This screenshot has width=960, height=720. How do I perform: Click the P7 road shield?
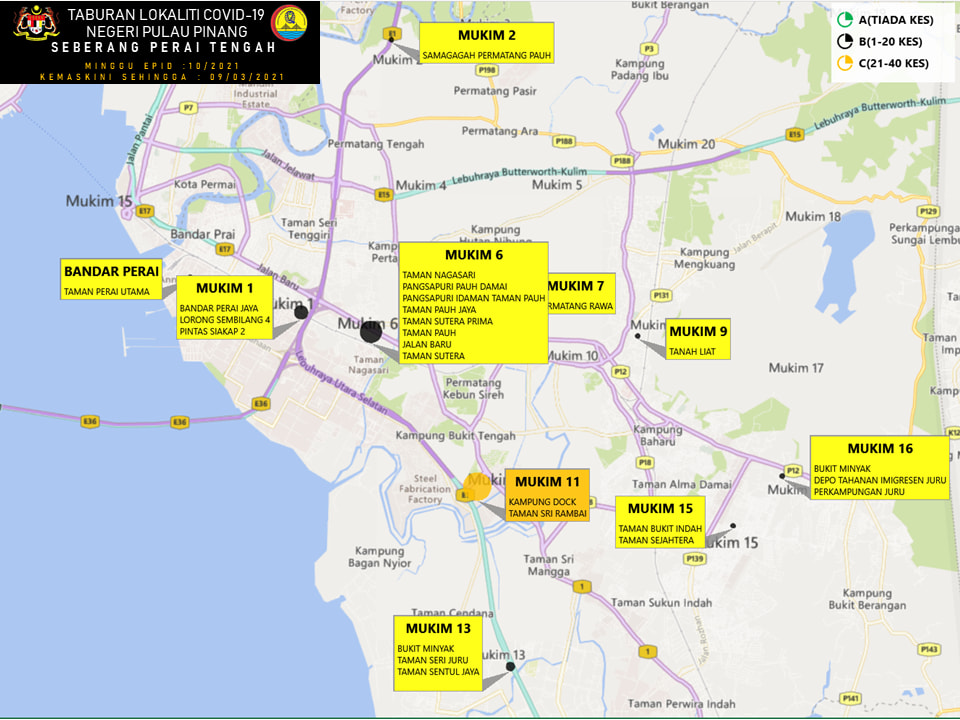[188, 108]
